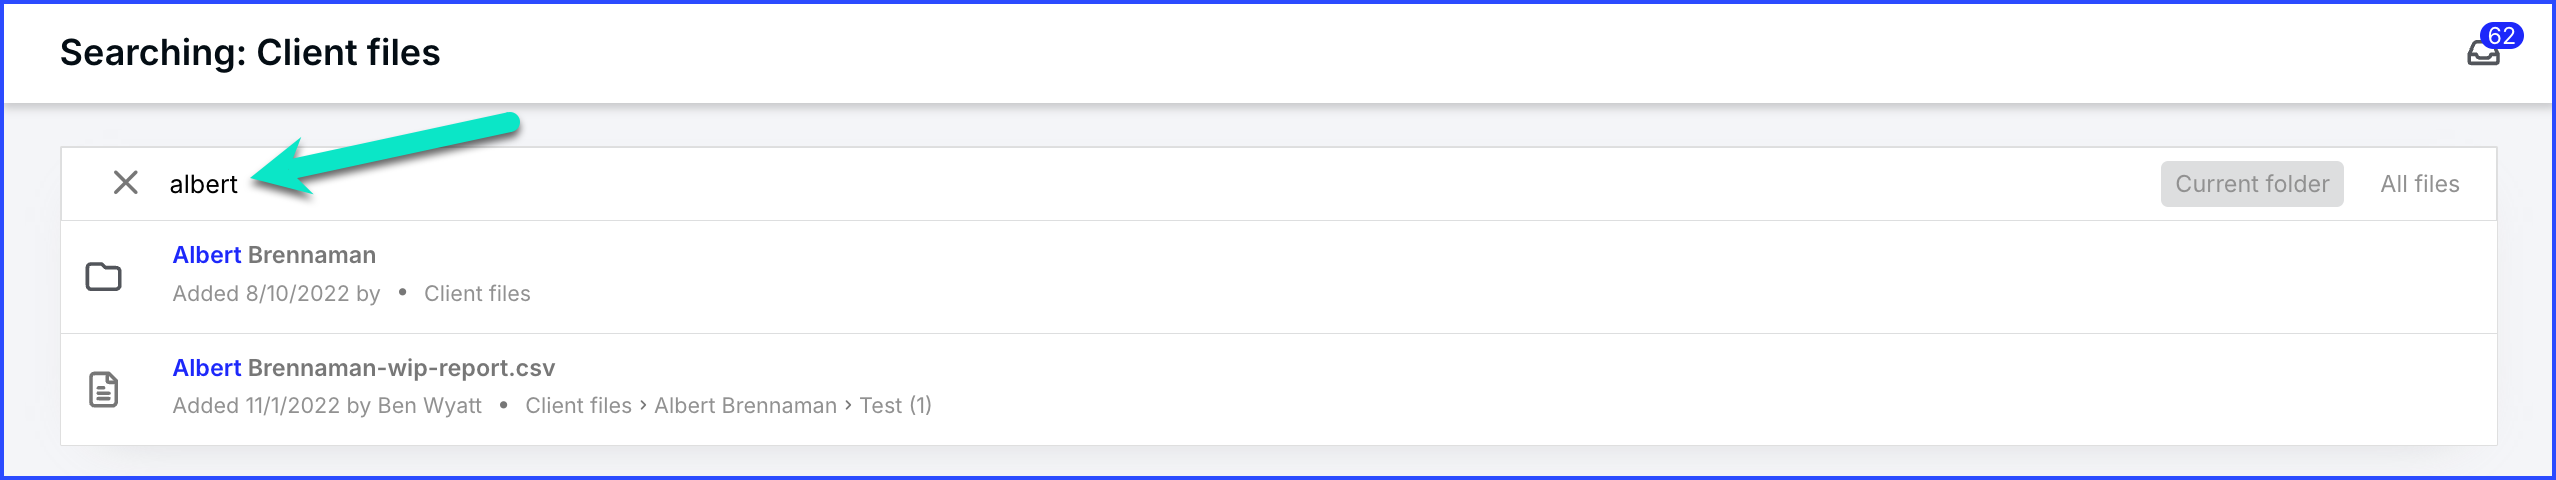The width and height of the screenshot is (2556, 480).
Task: Click the 62 notification badge
Action: pyautogui.click(x=2501, y=36)
